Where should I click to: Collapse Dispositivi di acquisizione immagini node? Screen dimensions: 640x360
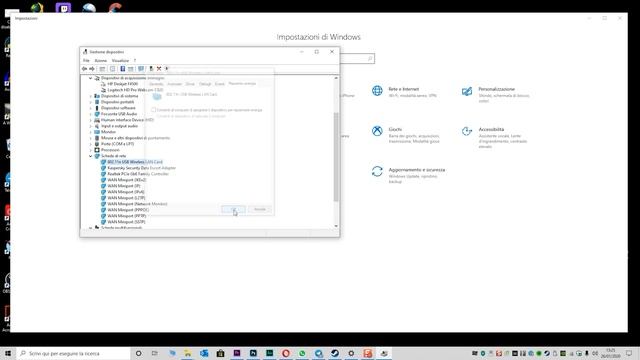click(x=91, y=78)
